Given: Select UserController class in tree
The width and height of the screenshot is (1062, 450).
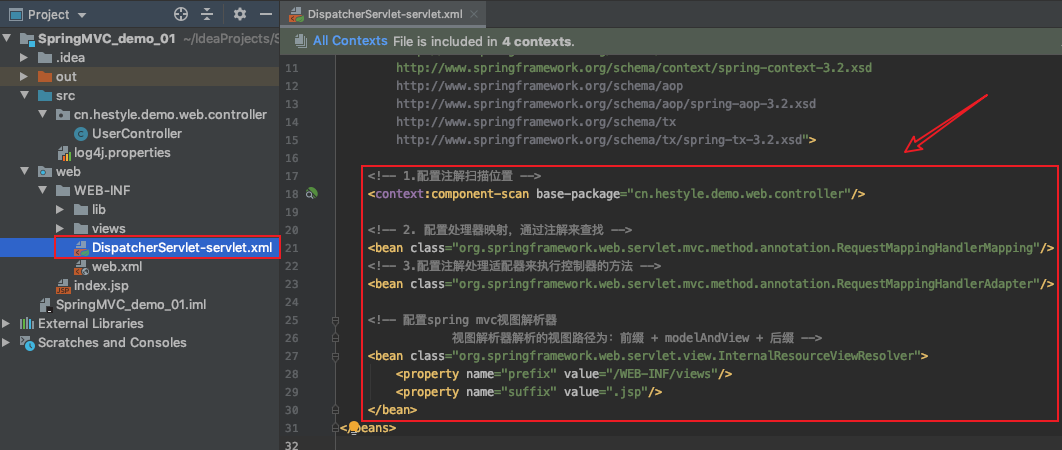Looking at the screenshot, I should pos(137,134).
